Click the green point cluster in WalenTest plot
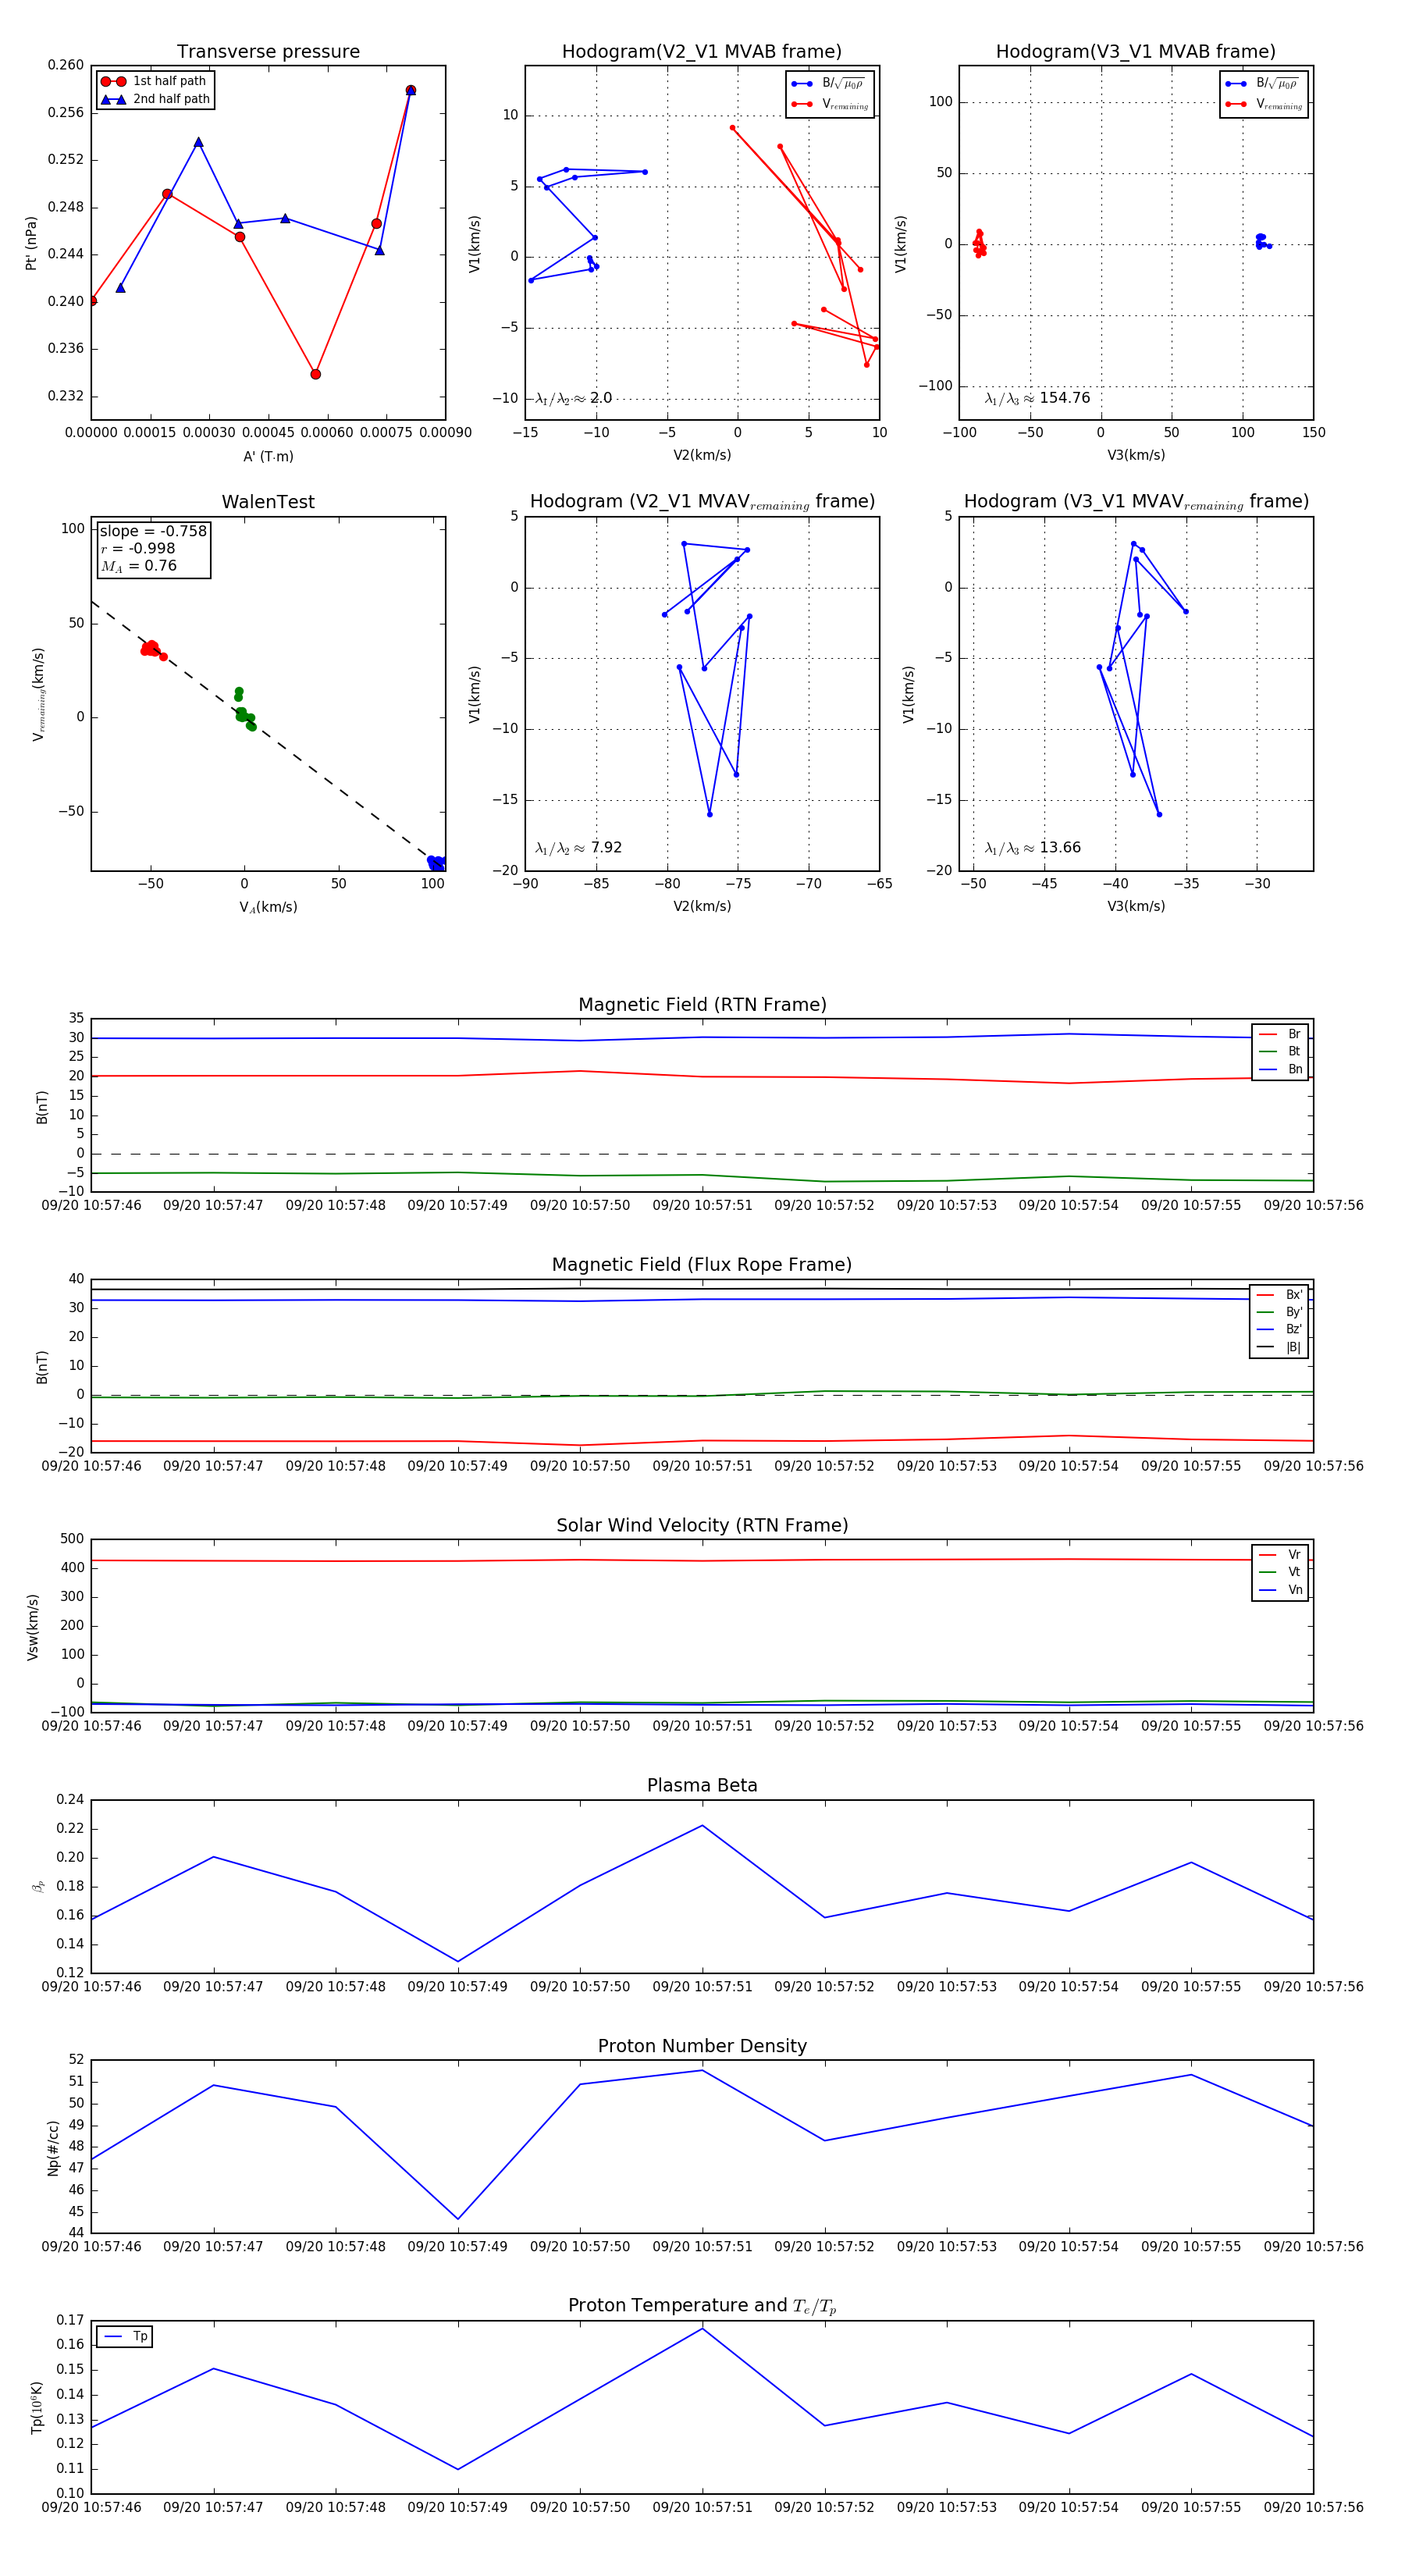The image size is (1405, 2576). point(243,712)
